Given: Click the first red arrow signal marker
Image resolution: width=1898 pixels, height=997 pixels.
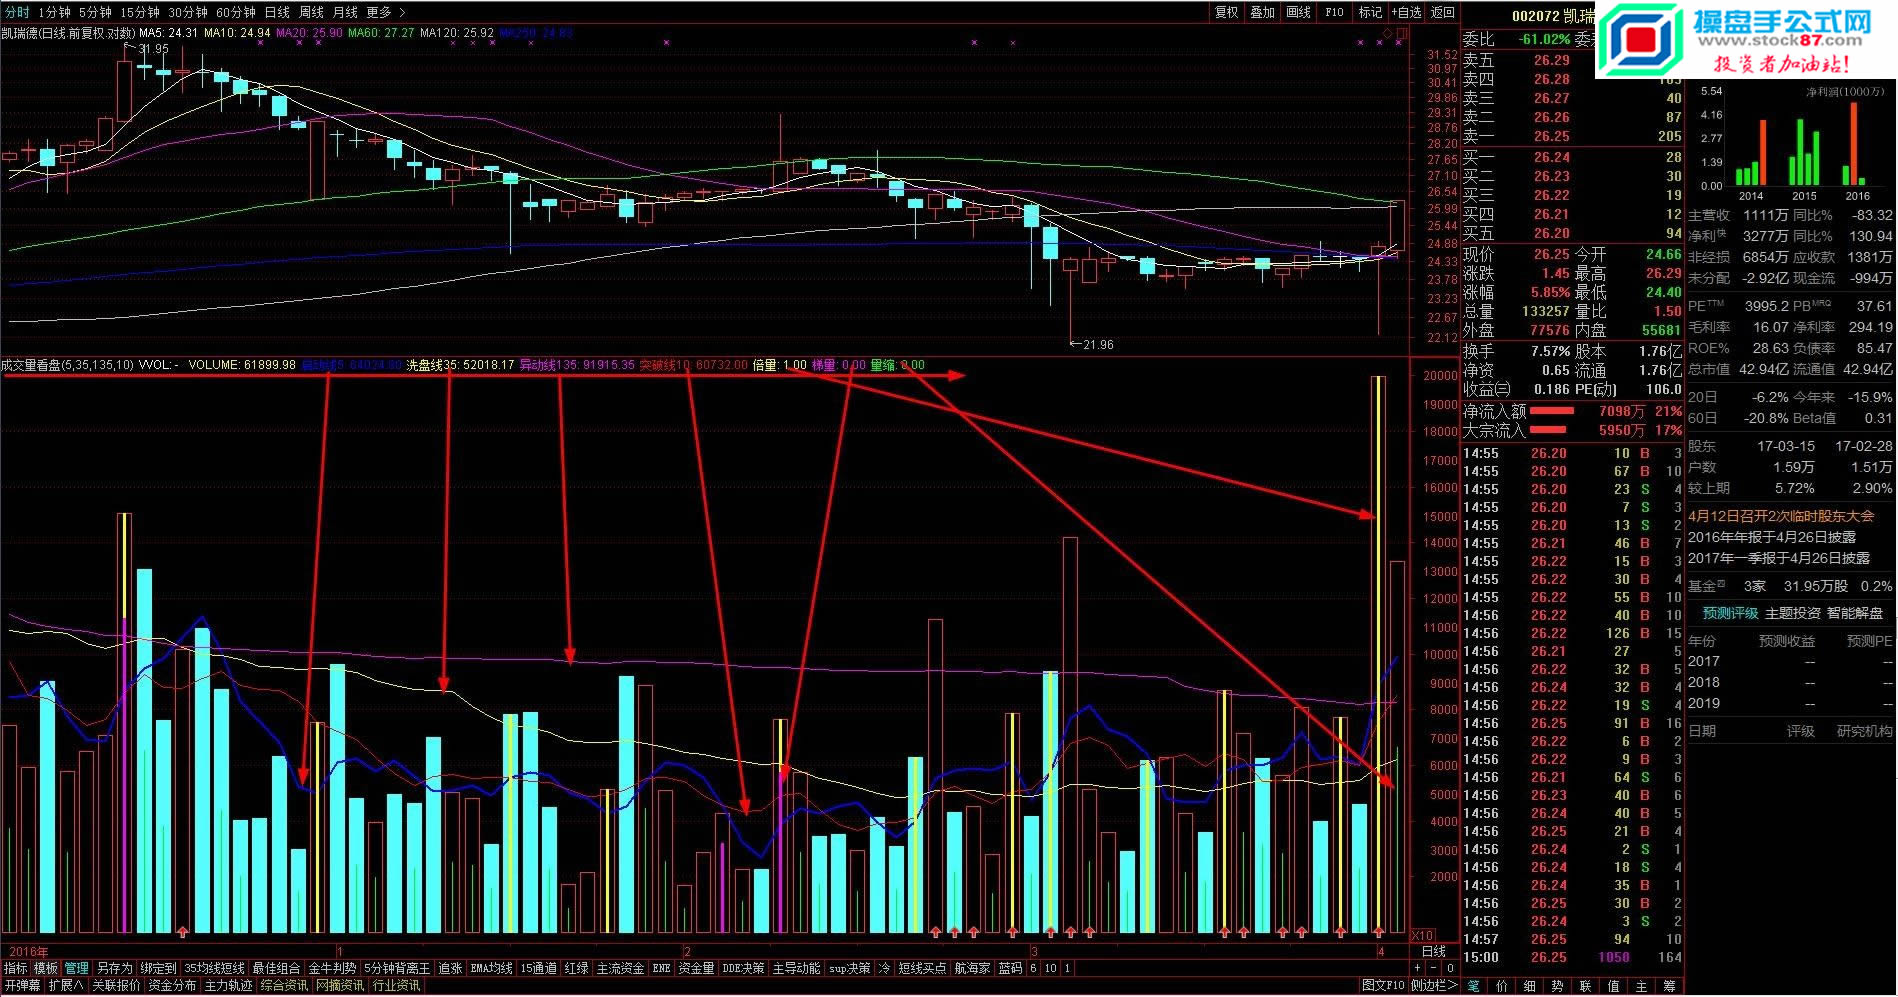Looking at the screenshot, I should (182, 933).
